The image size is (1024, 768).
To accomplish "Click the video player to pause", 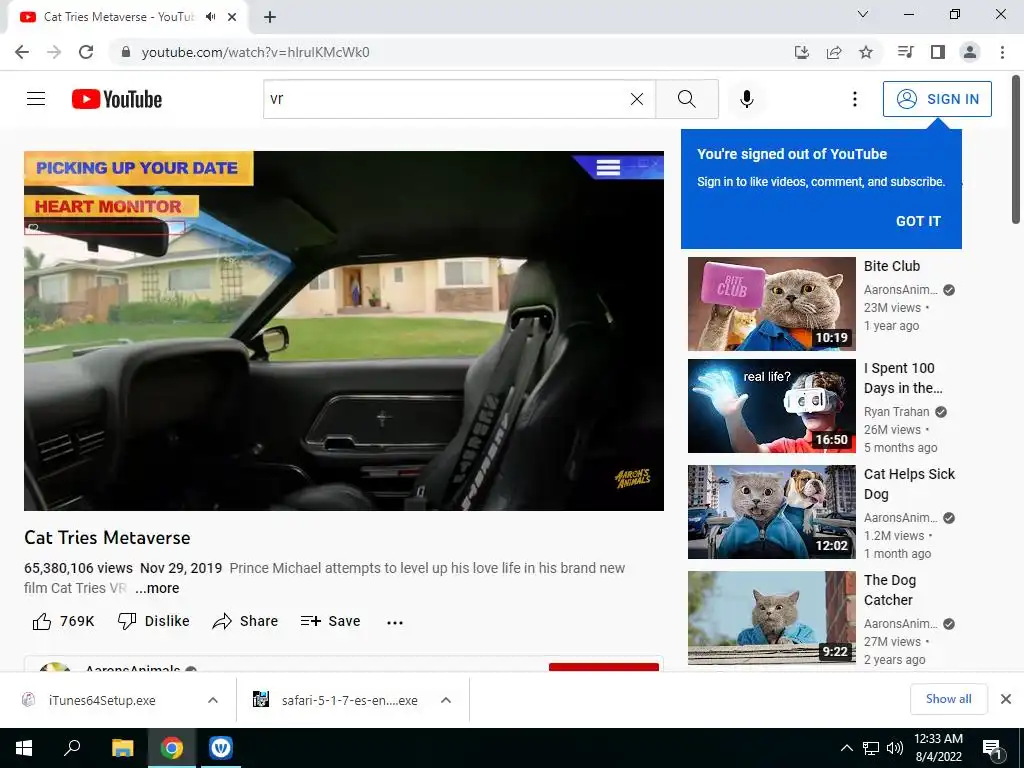I will [x=344, y=330].
